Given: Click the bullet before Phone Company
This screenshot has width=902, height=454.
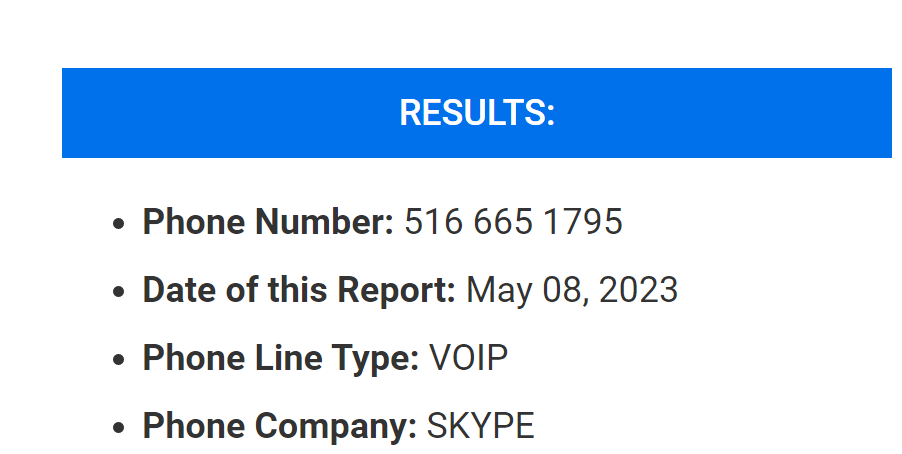Looking at the screenshot, I should (119, 428).
